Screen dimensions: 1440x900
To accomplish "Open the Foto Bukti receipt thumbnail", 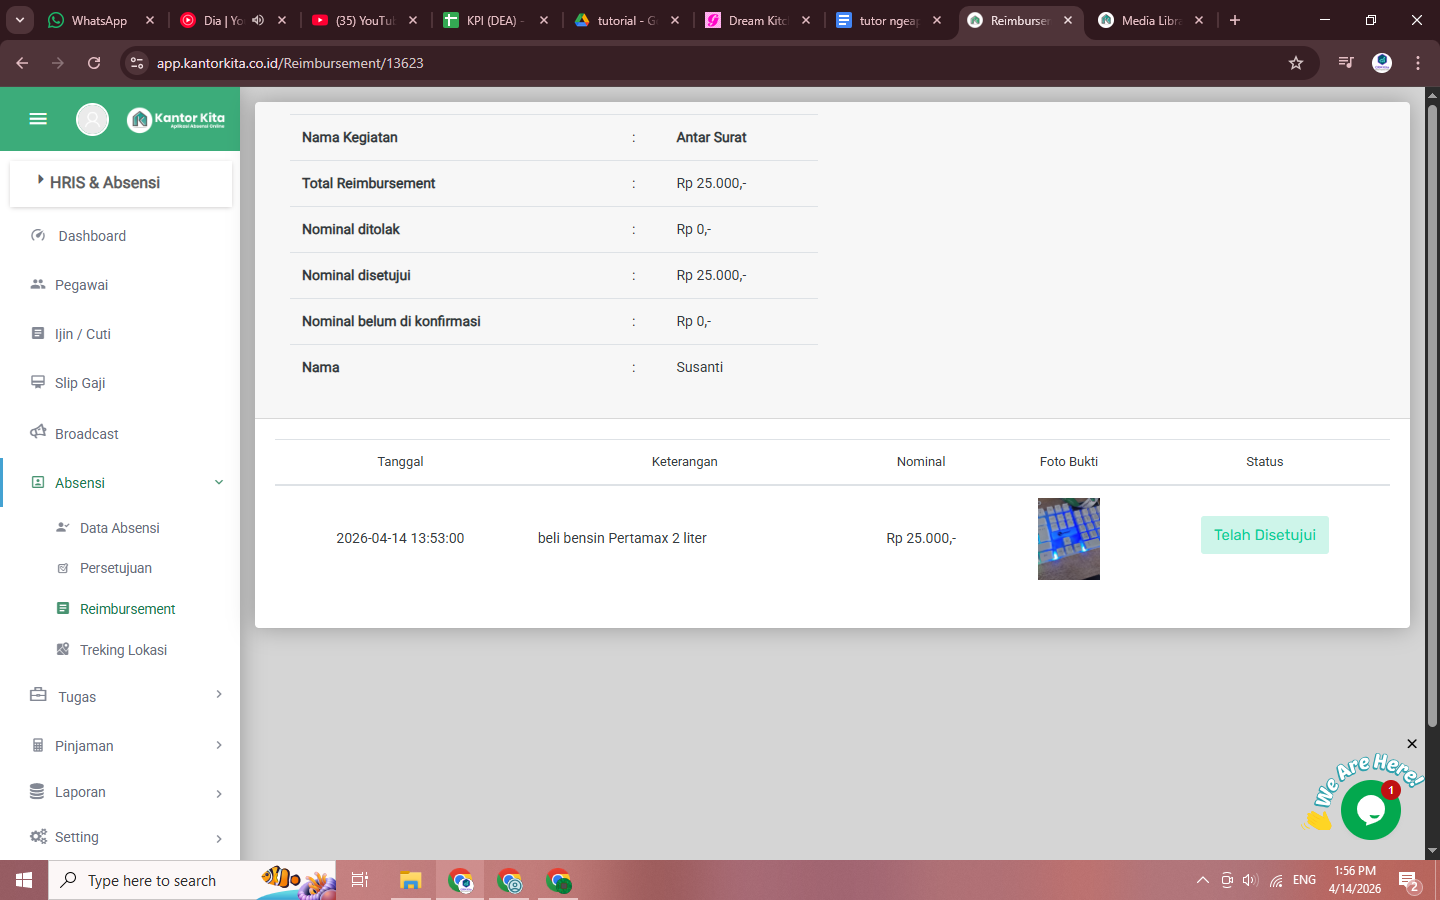I will [x=1068, y=539].
